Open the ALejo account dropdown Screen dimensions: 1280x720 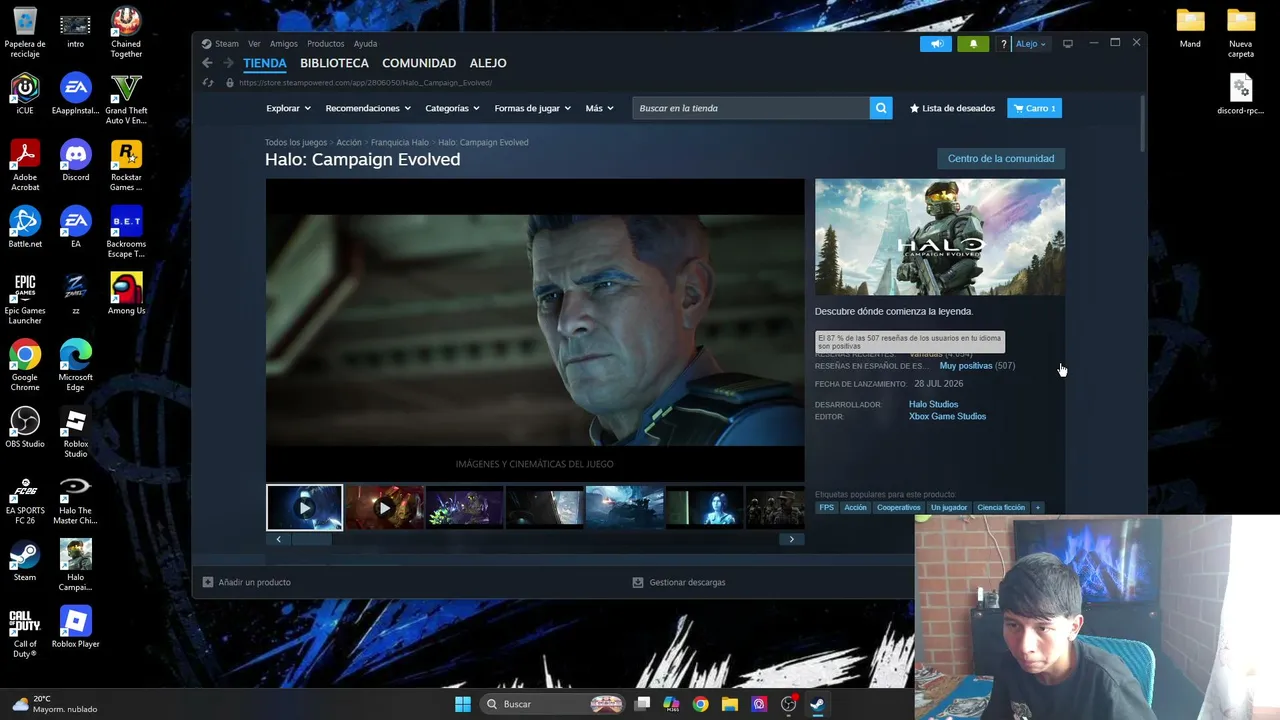tap(1031, 44)
